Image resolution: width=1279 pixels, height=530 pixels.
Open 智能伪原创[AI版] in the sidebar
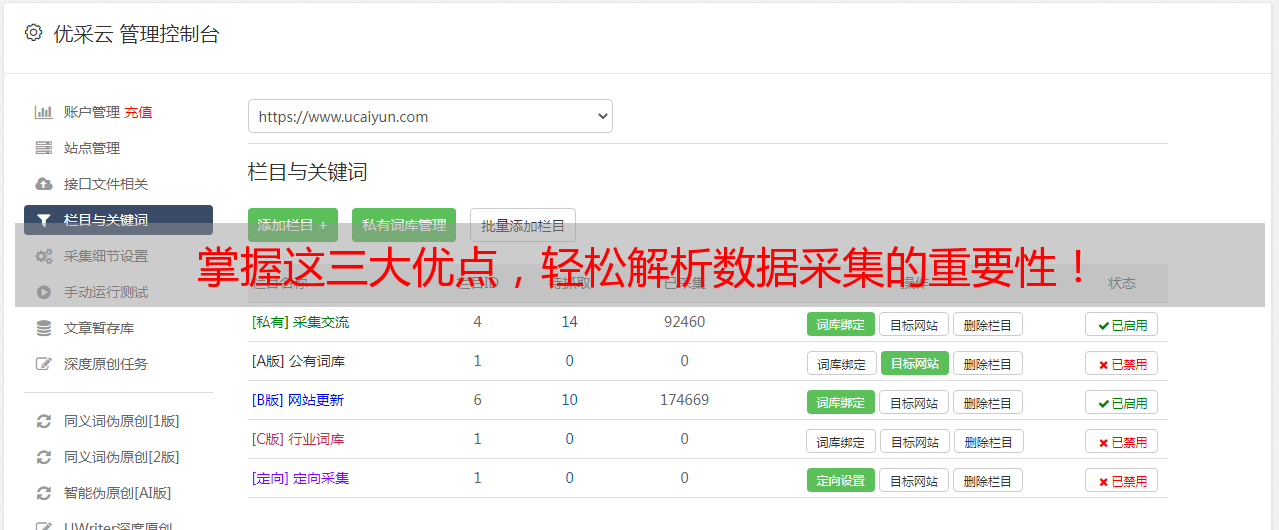click(x=118, y=493)
